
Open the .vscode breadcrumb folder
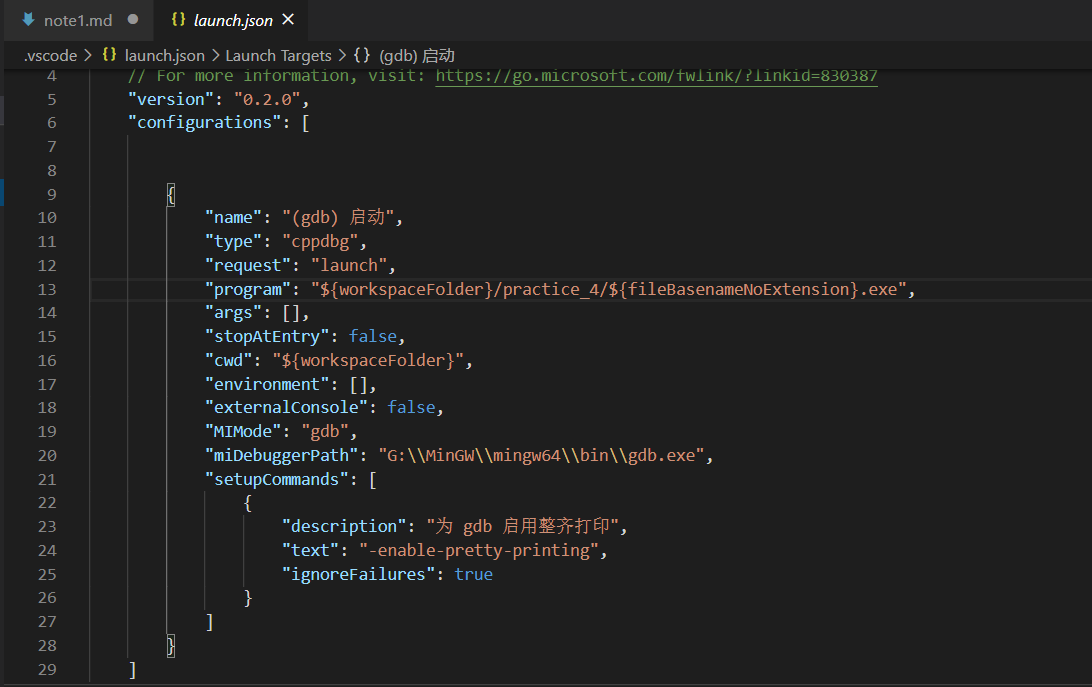(x=49, y=55)
